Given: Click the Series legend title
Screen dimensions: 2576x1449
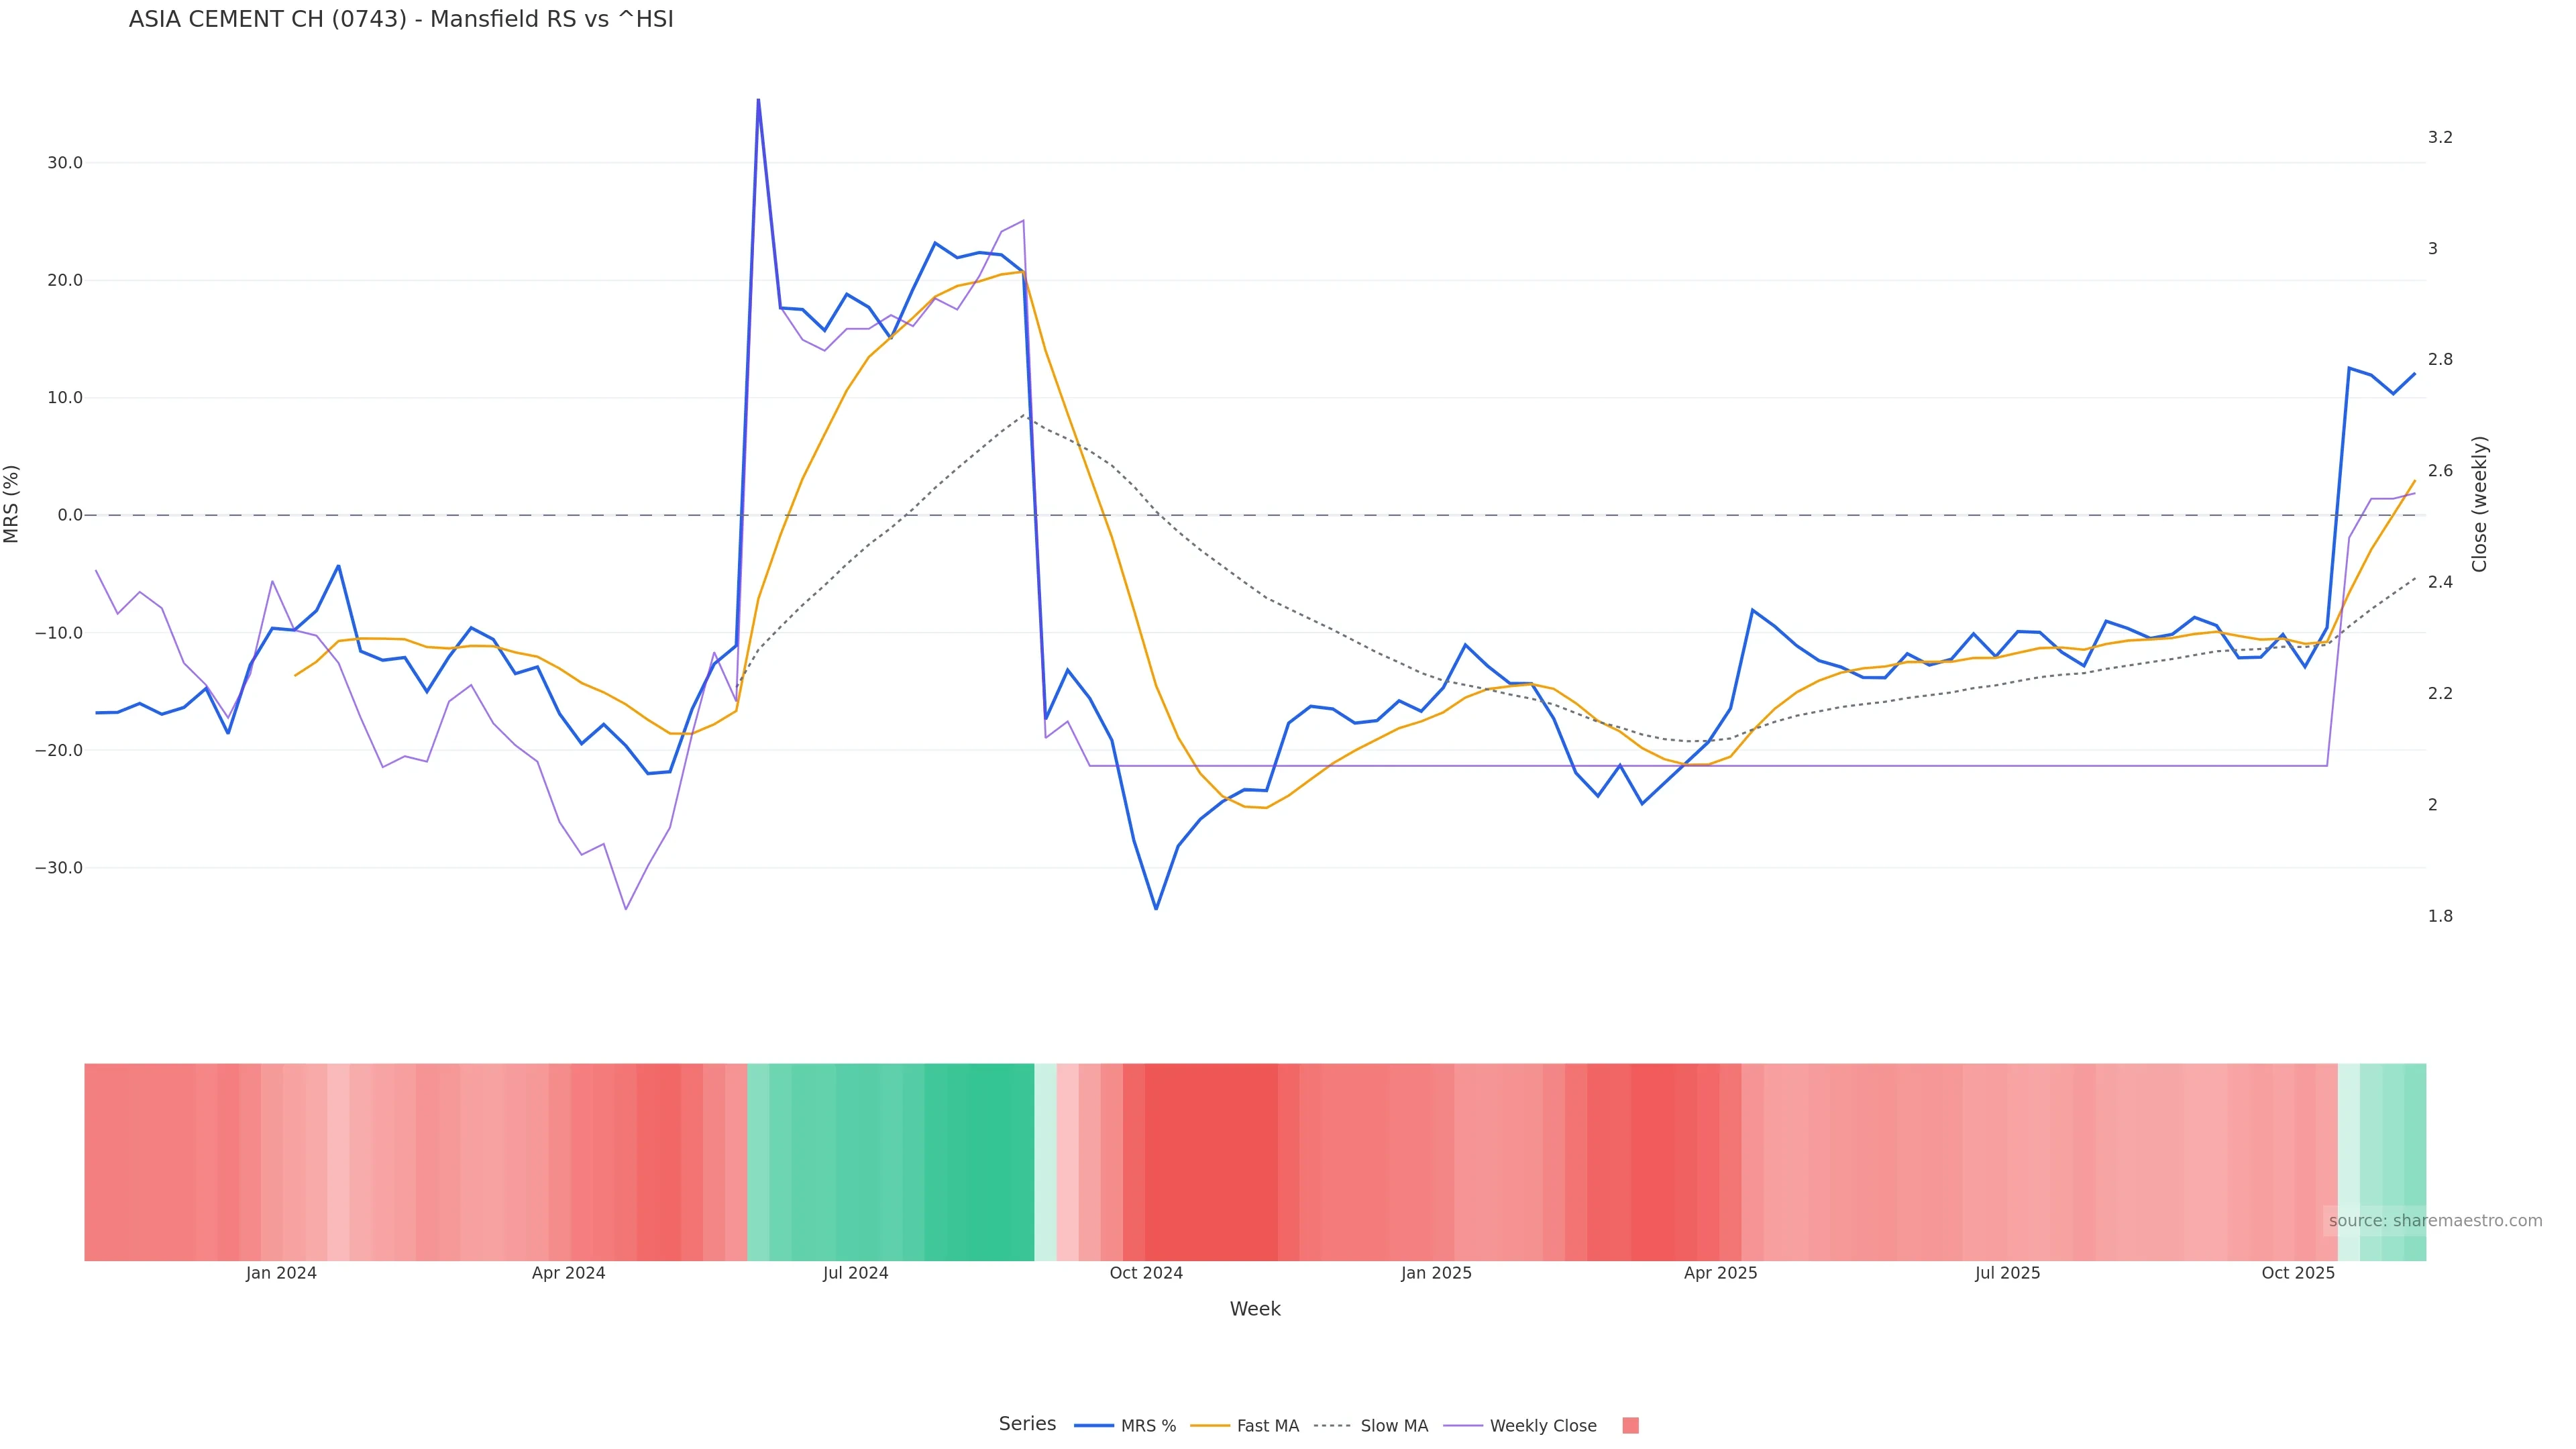Looking at the screenshot, I should (1027, 1424).
